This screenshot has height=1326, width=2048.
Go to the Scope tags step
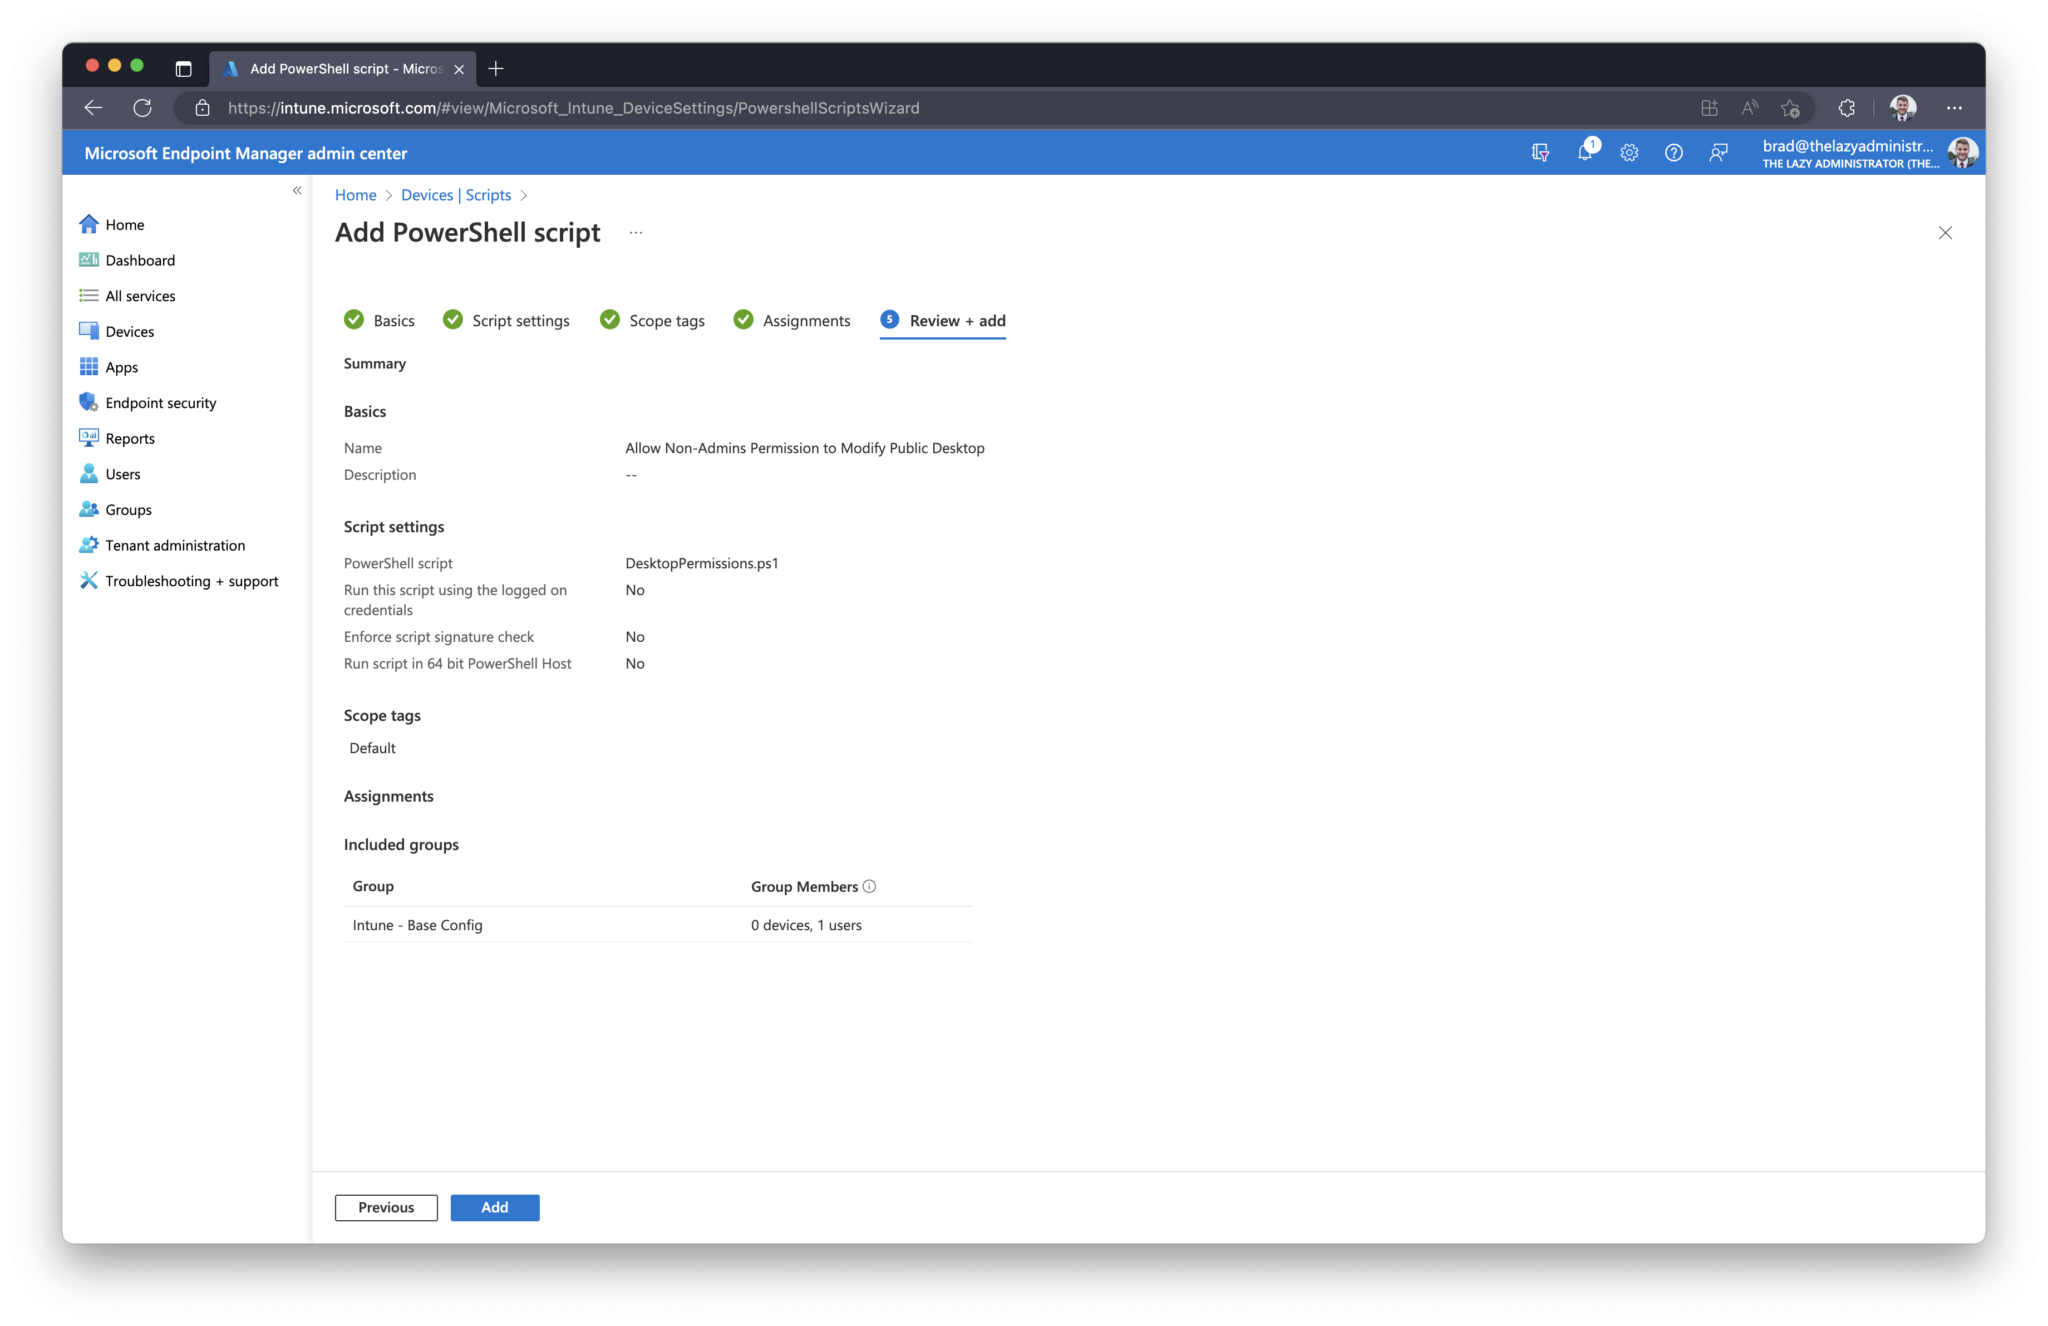point(652,320)
